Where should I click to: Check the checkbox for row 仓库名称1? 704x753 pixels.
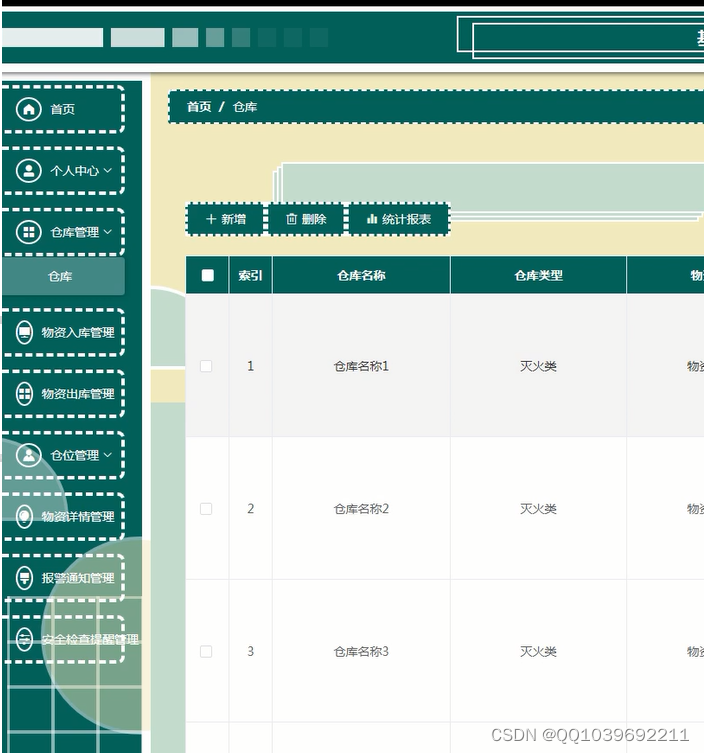[206, 366]
